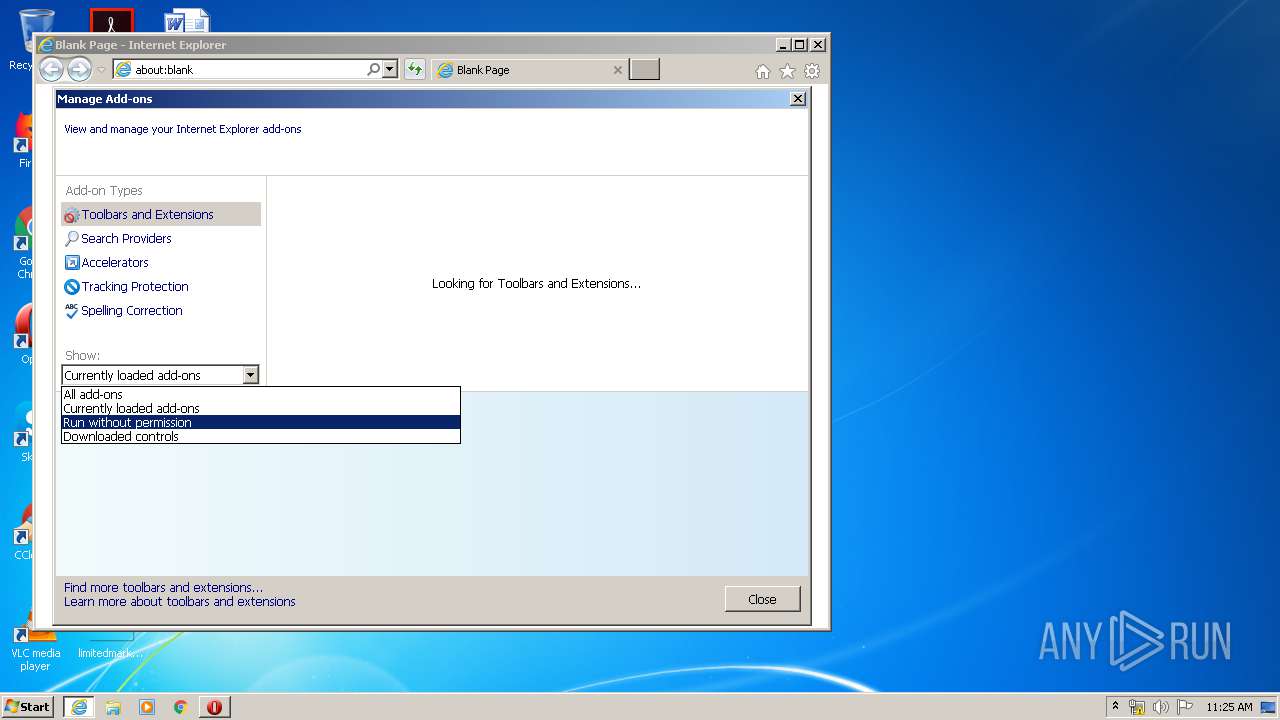Go to Home page icon
The width and height of the screenshot is (1280, 720).
pyautogui.click(x=763, y=71)
